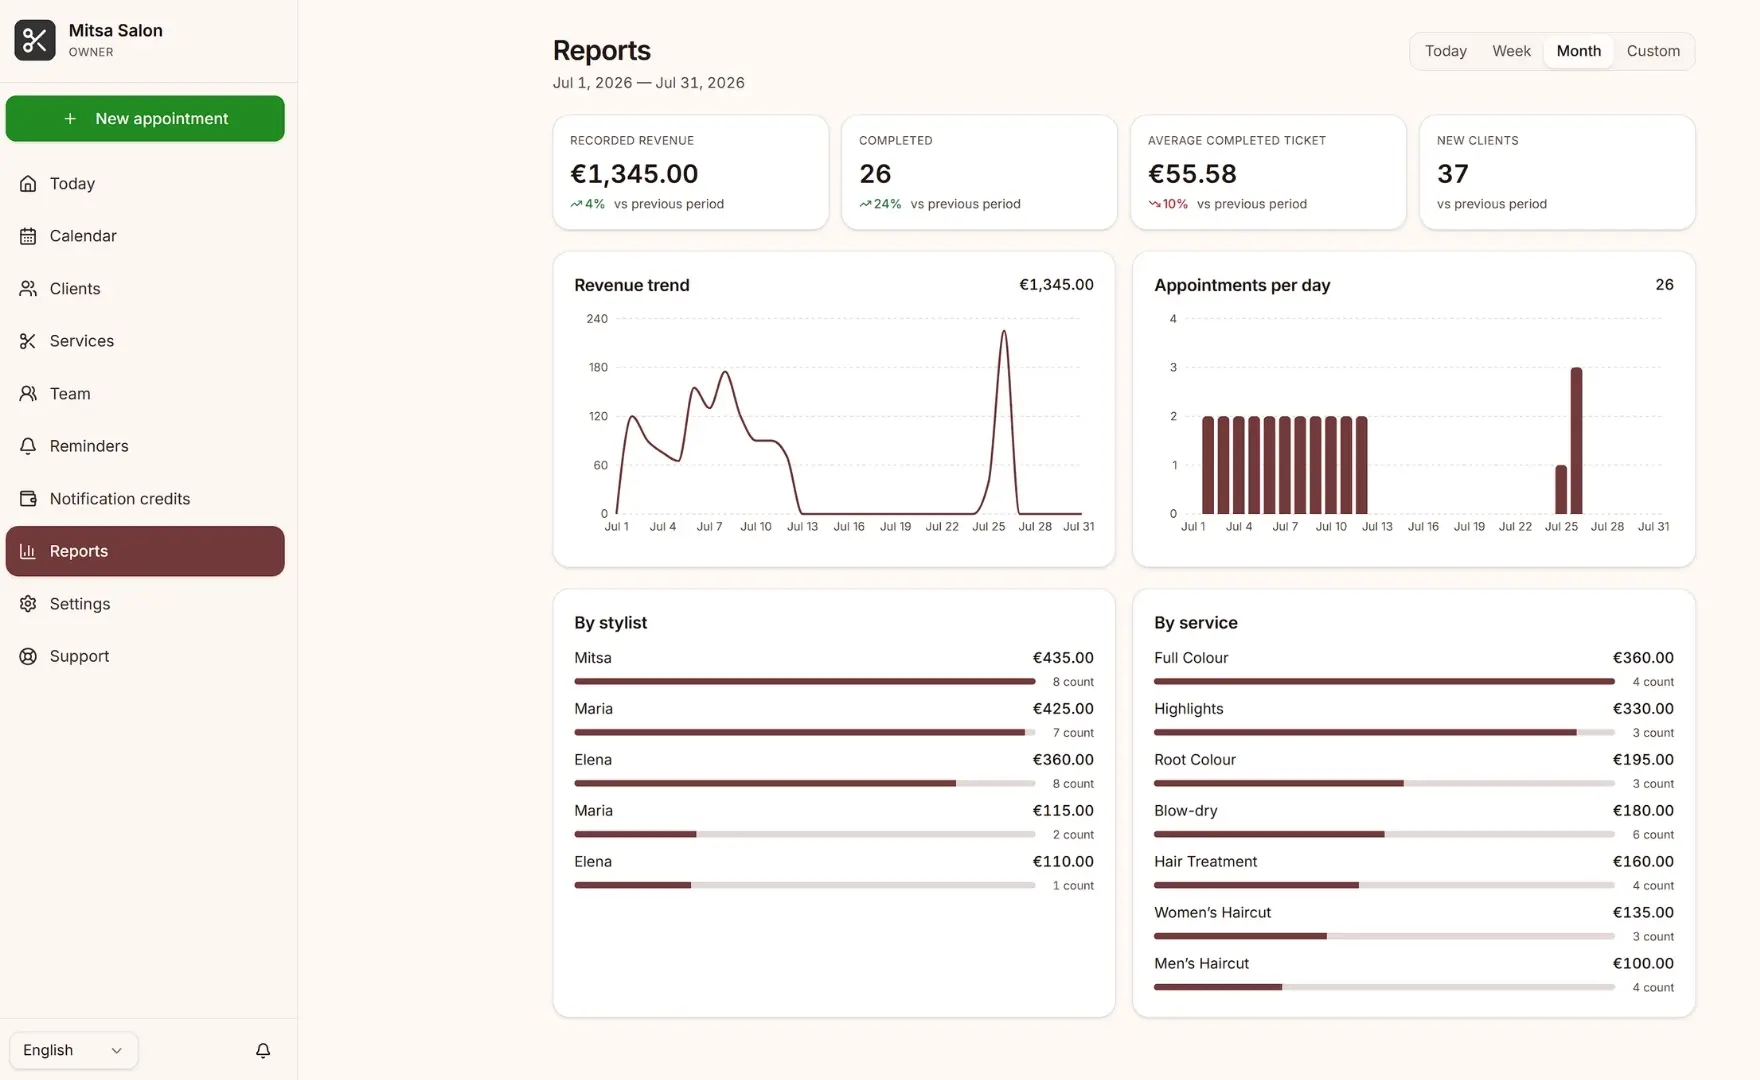Click the average ticket downward trend icon
The width and height of the screenshot is (1760, 1080).
1154,204
